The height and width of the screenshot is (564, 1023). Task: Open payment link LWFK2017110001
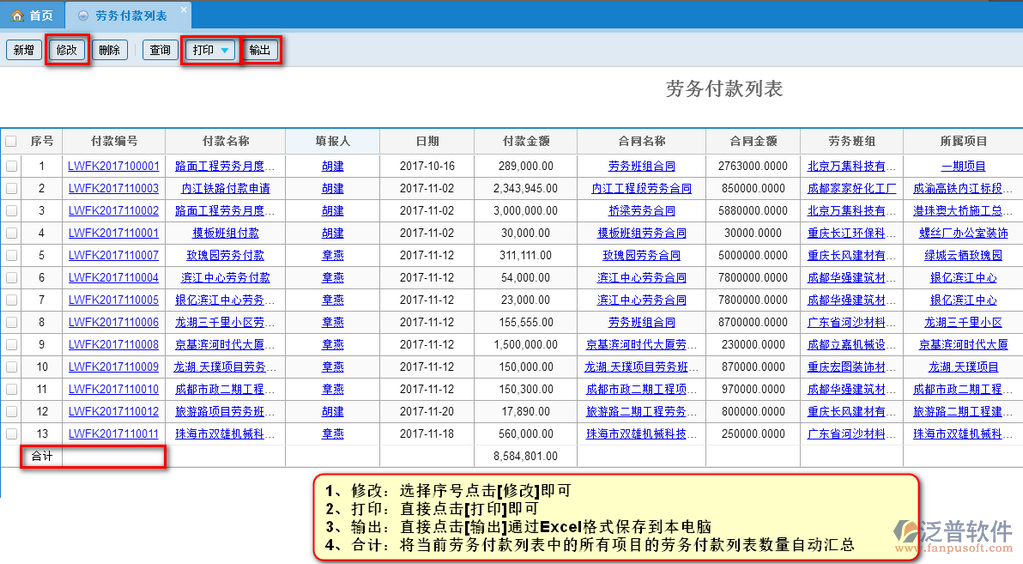point(113,166)
